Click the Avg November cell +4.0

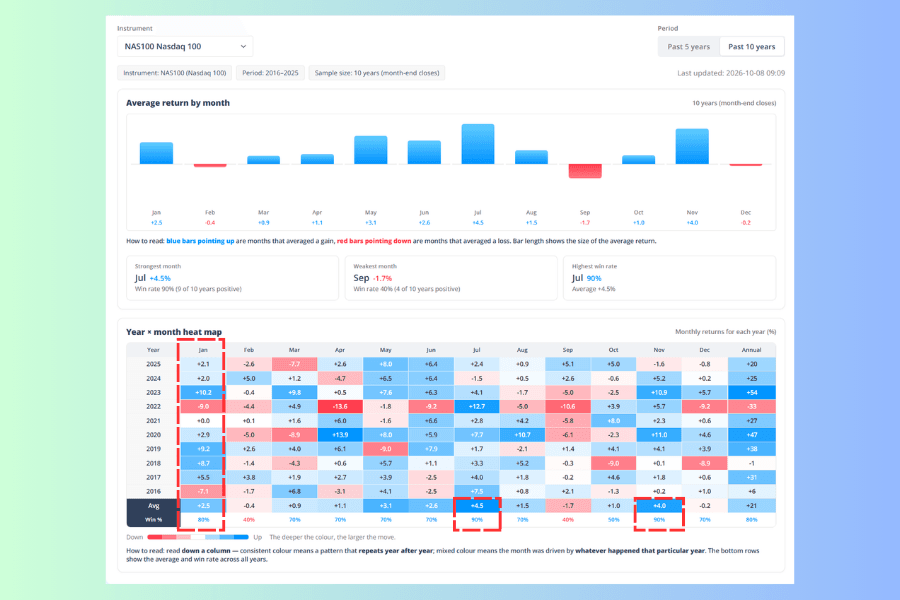659,506
